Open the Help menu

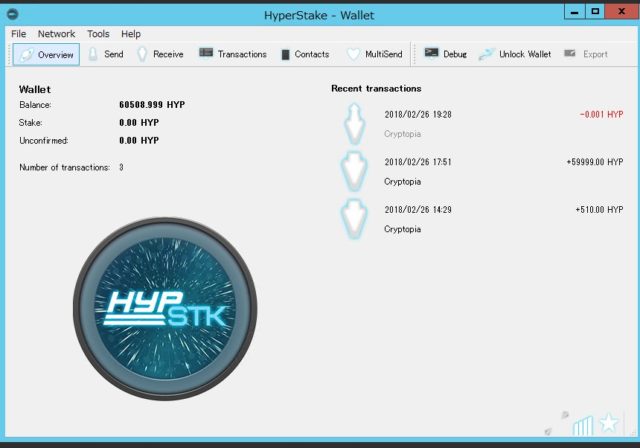pos(131,34)
